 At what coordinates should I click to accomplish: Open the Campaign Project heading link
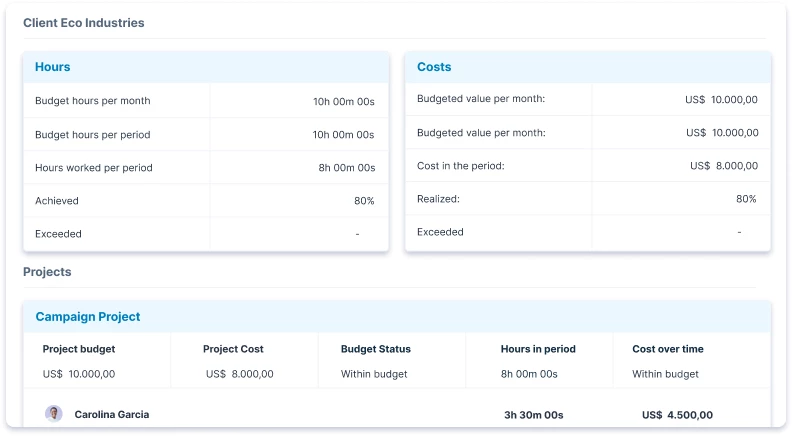[x=88, y=317]
